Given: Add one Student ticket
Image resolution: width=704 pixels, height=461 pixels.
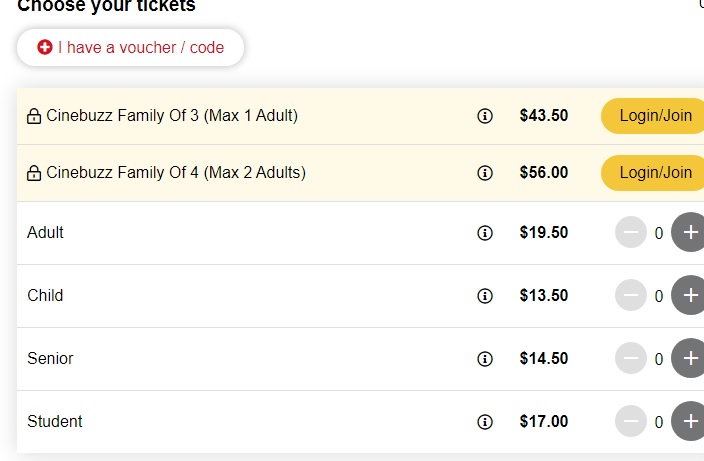Looking at the screenshot, I should (x=688, y=421).
